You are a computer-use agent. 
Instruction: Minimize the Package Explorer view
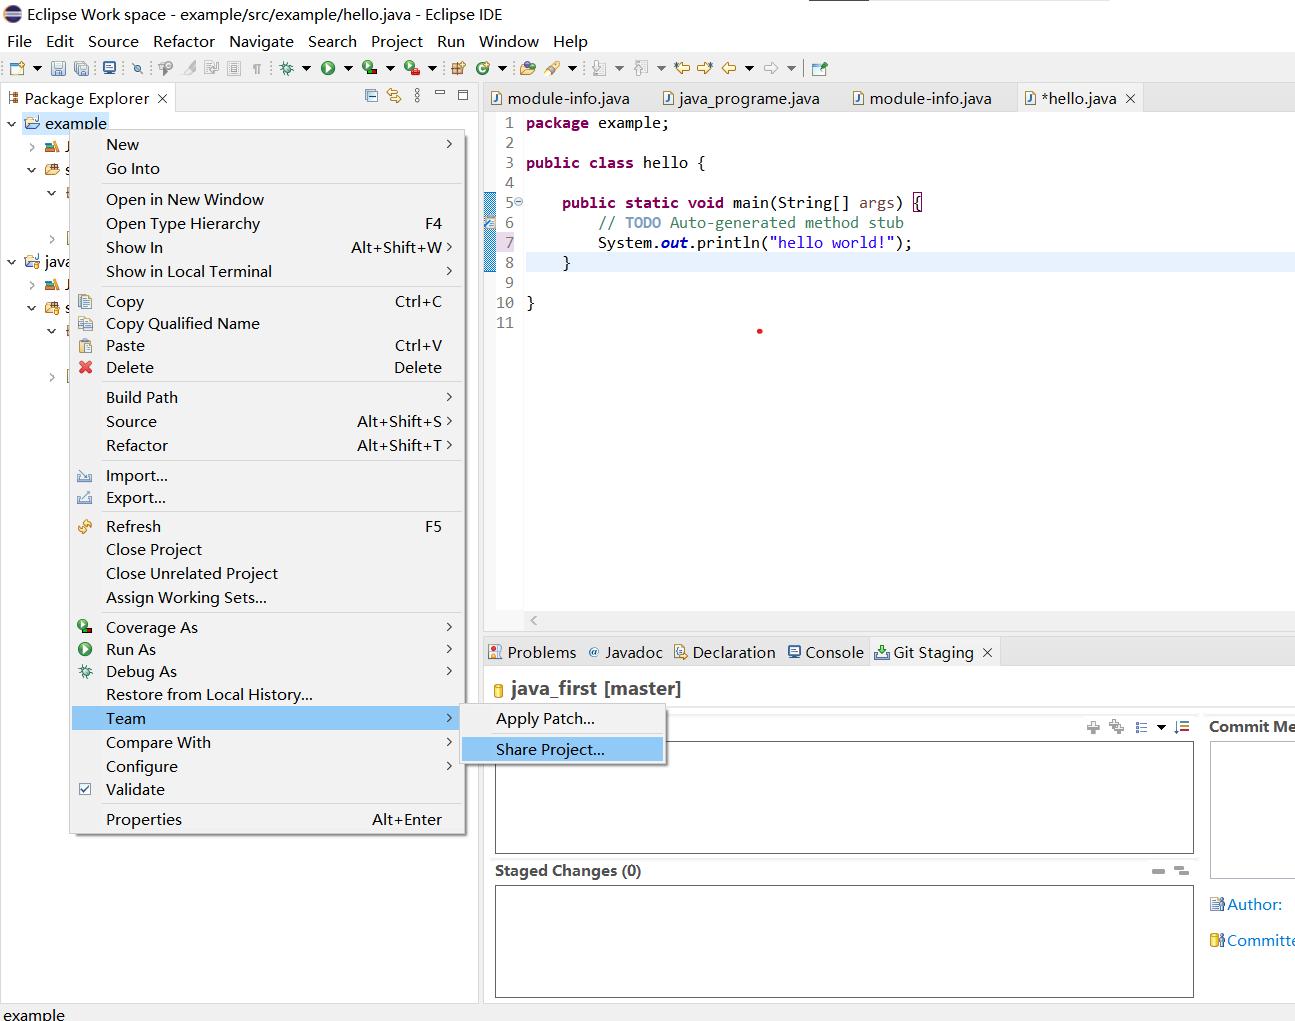point(440,95)
